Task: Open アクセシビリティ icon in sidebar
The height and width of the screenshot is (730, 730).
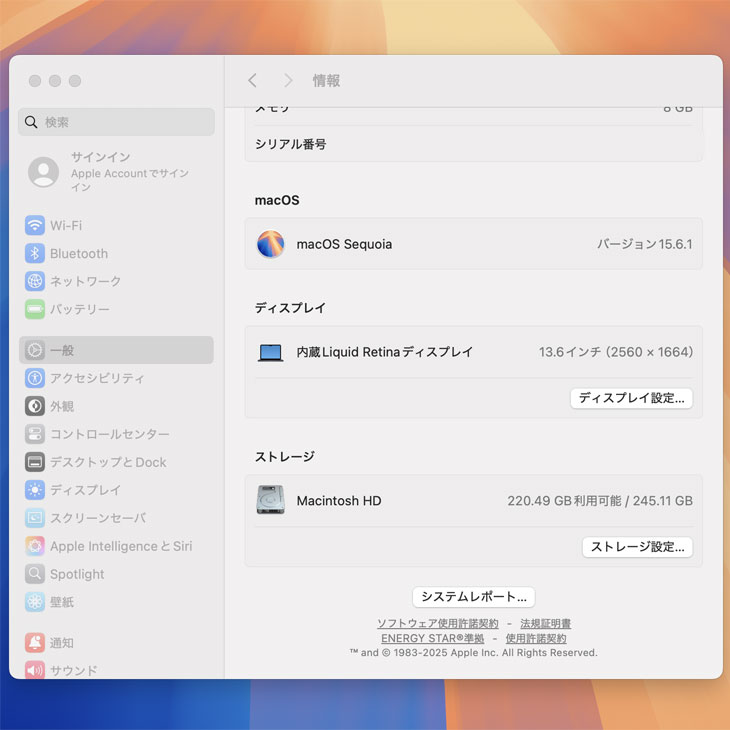Action: (35, 378)
